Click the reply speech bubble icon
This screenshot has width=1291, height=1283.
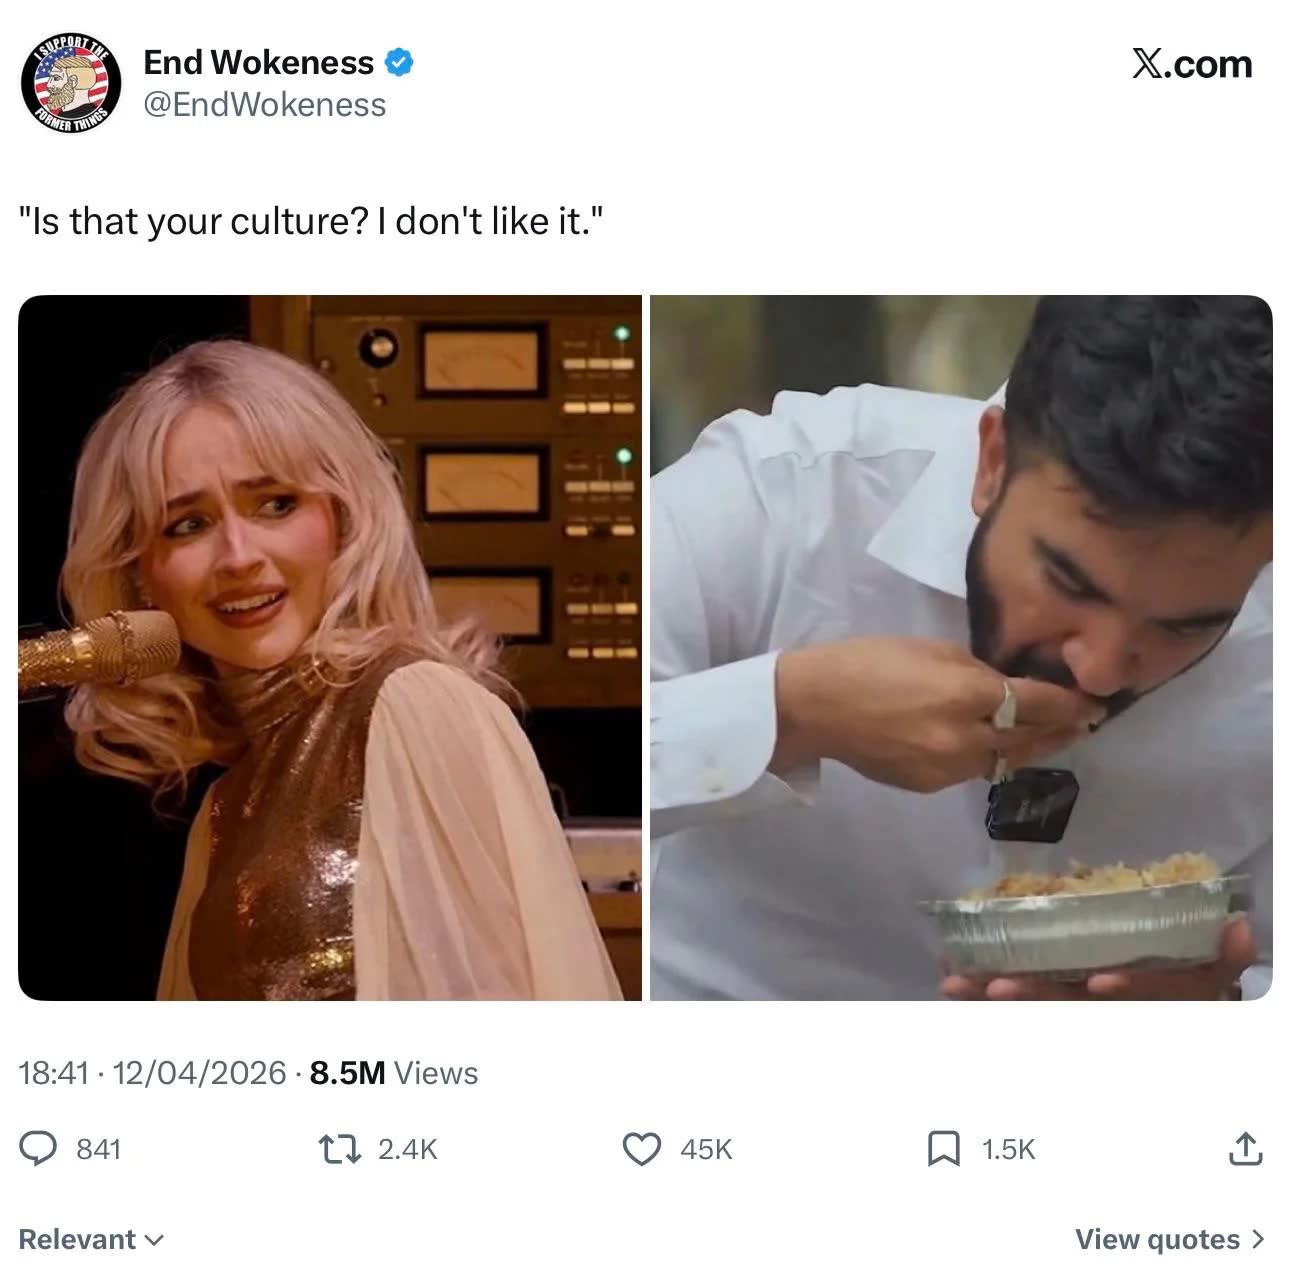pos(39,1148)
